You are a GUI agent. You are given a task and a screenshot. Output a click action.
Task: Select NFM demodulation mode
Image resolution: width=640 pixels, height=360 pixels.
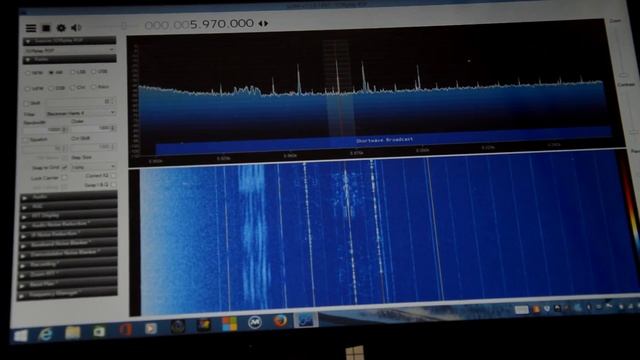(x=34, y=73)
